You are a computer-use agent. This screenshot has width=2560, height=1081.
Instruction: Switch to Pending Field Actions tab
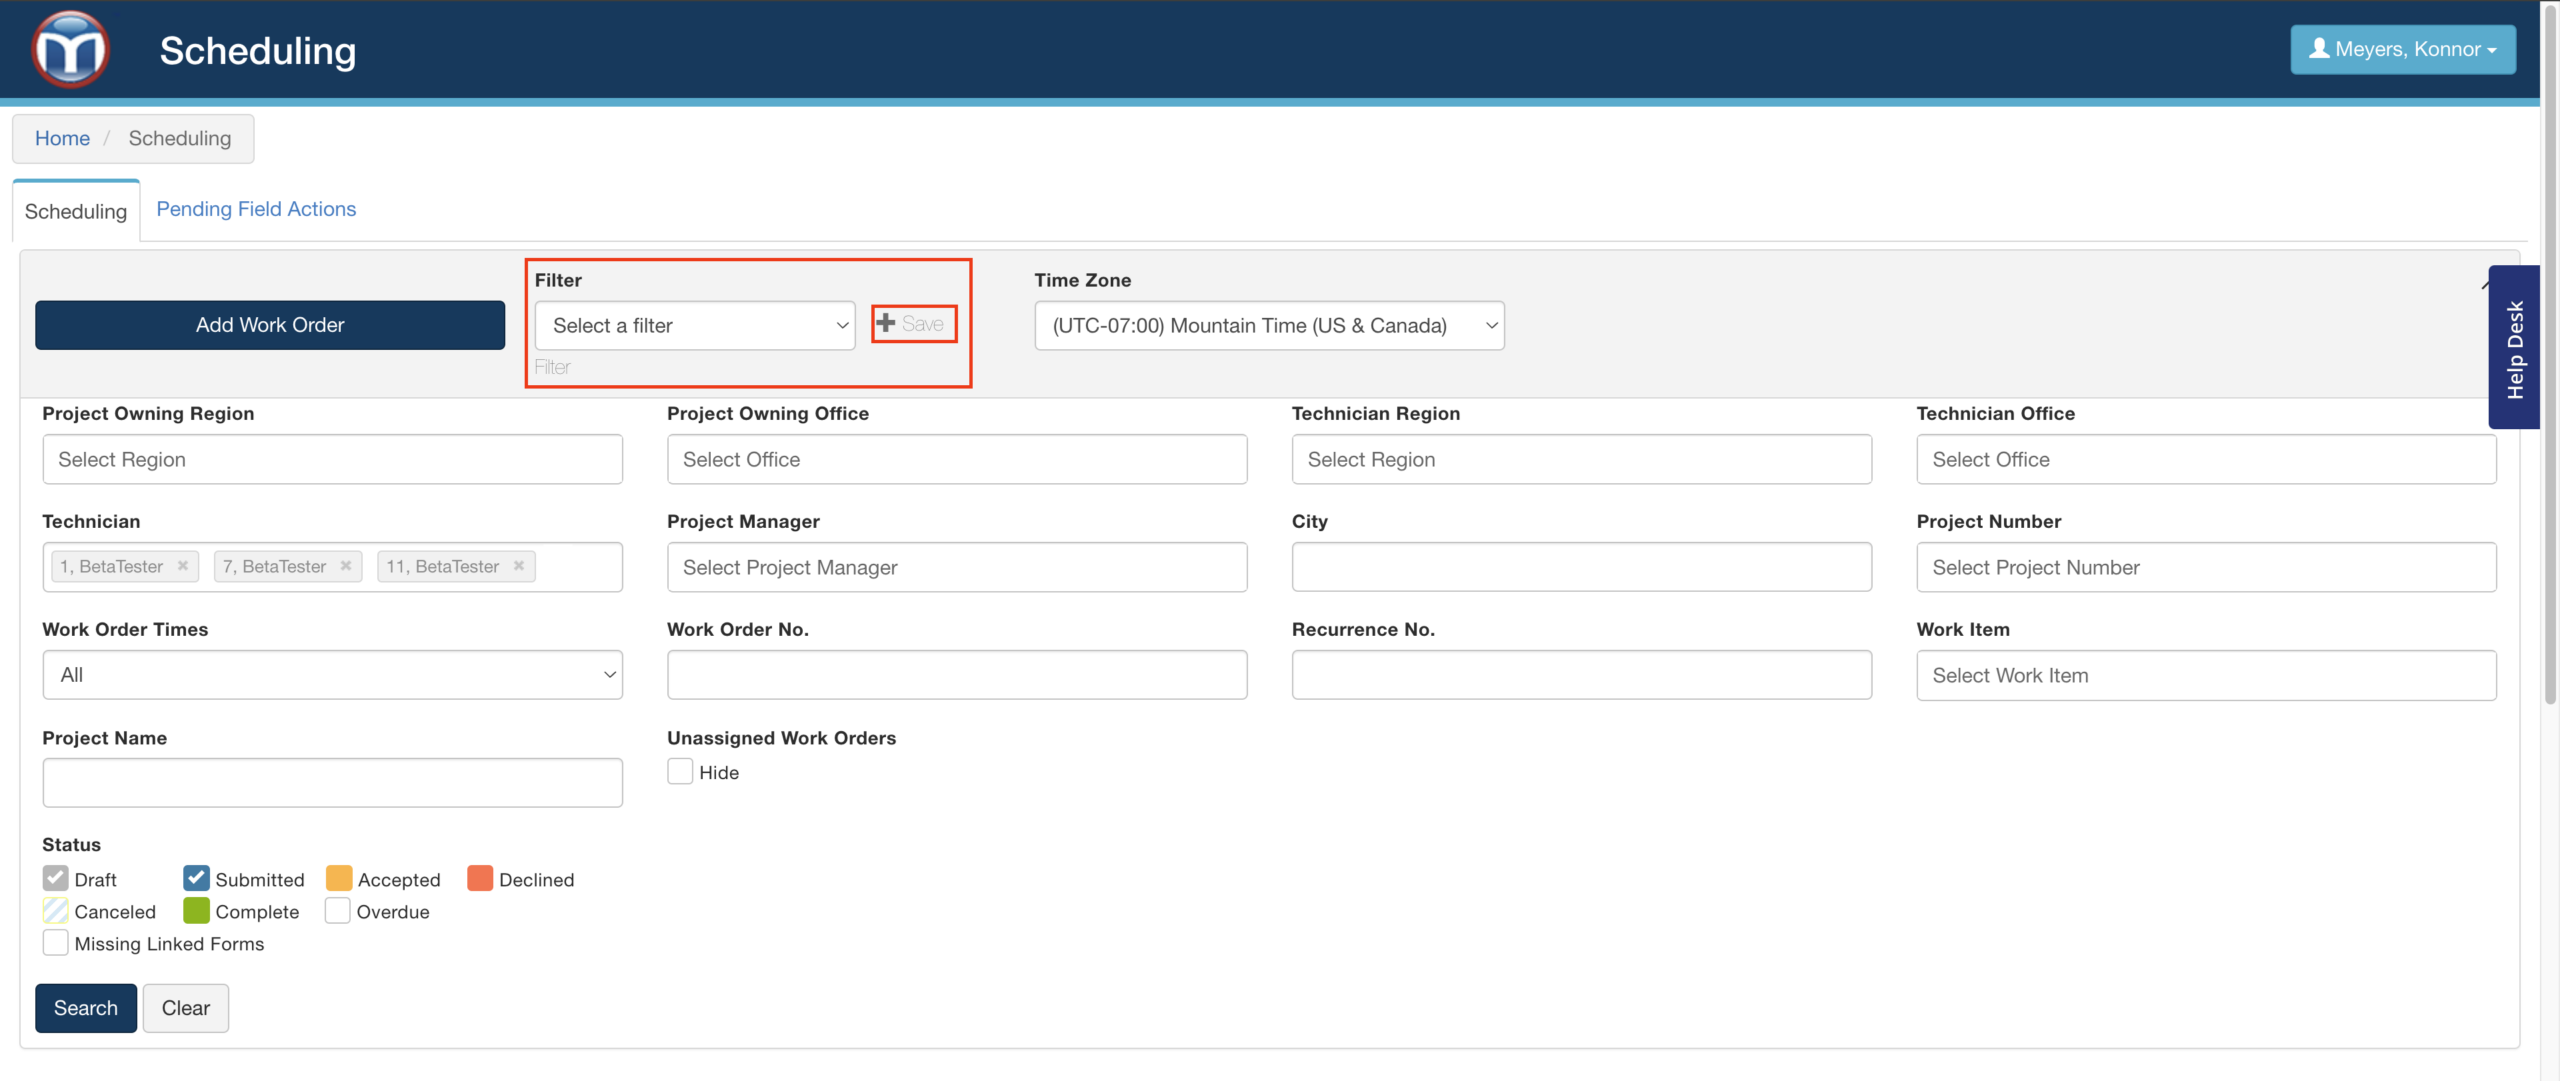(256, 209)
